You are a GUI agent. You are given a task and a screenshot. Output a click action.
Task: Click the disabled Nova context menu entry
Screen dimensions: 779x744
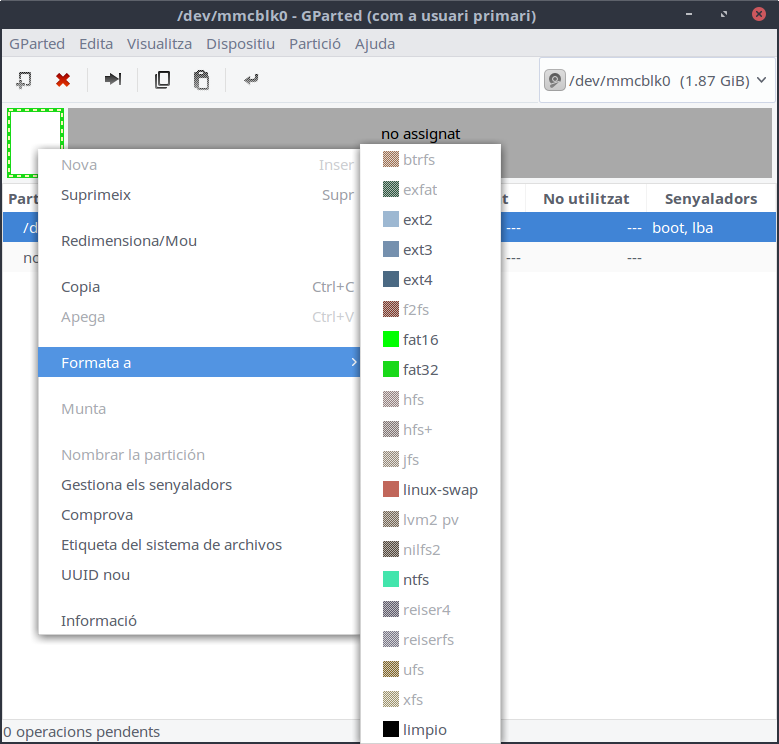click(x=199, y=165)
